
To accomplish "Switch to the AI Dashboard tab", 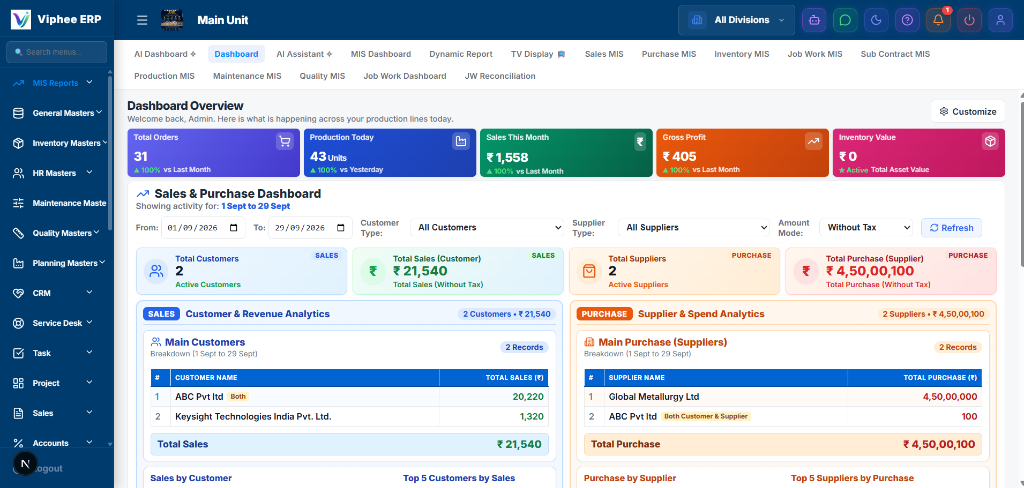I will 165,54.
